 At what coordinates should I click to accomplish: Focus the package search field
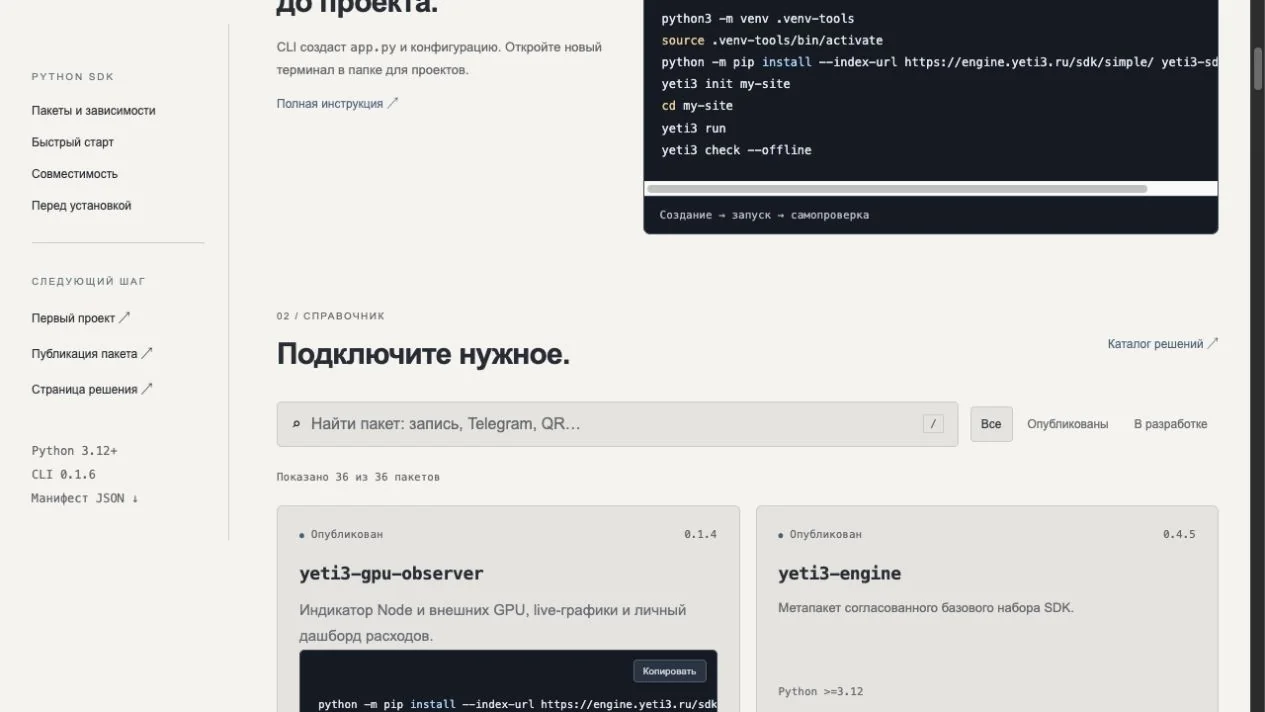pyautogui.click(x=617, y=424)
